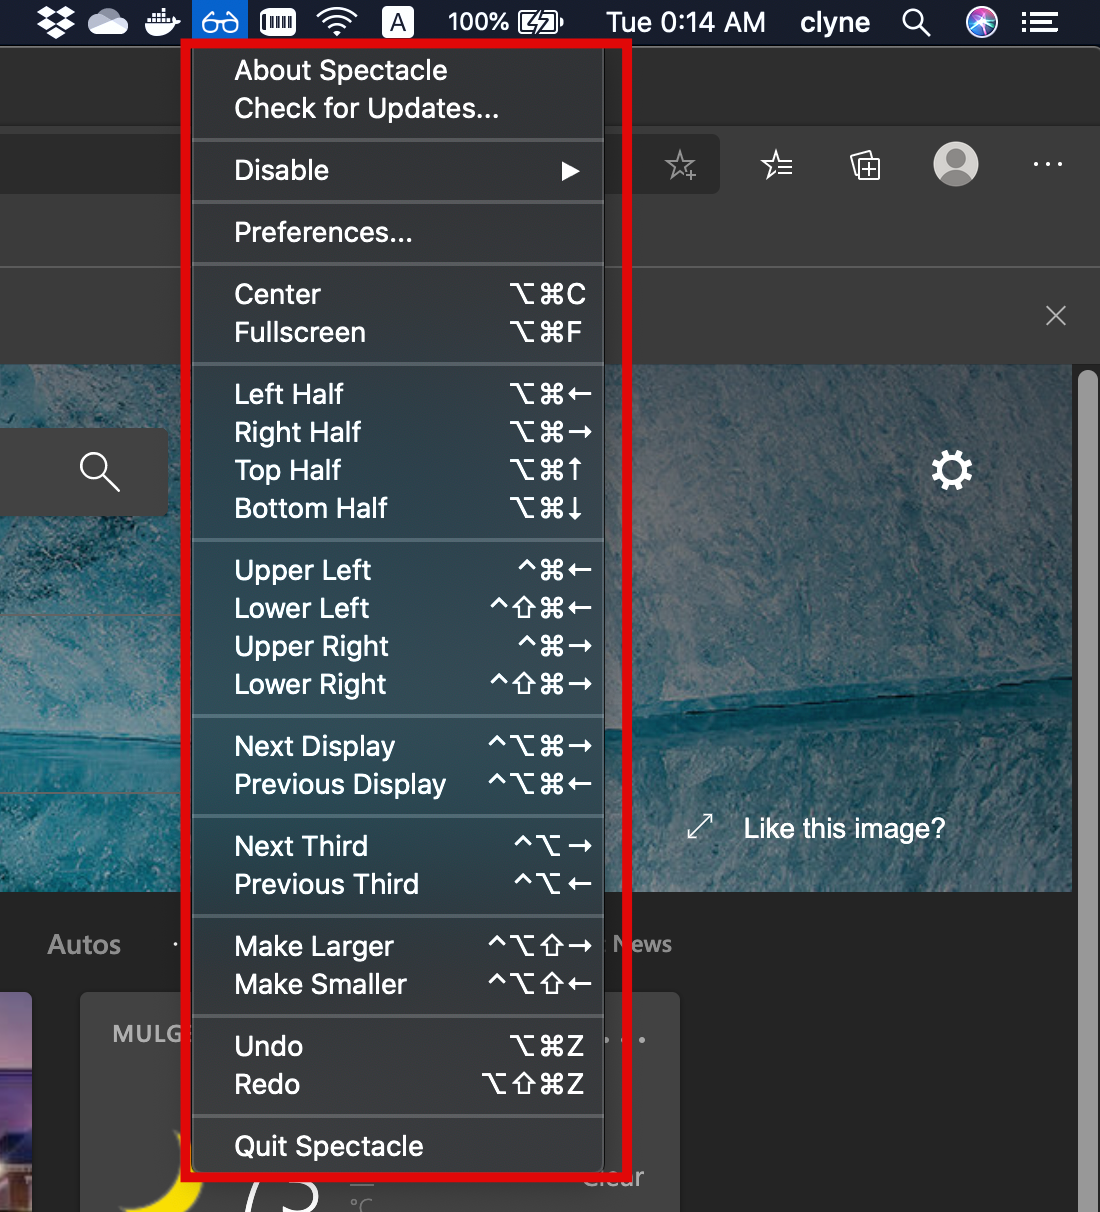Move window to Upper Left
Screen dimensions: 1100x1212
click(x=398, y=570)
